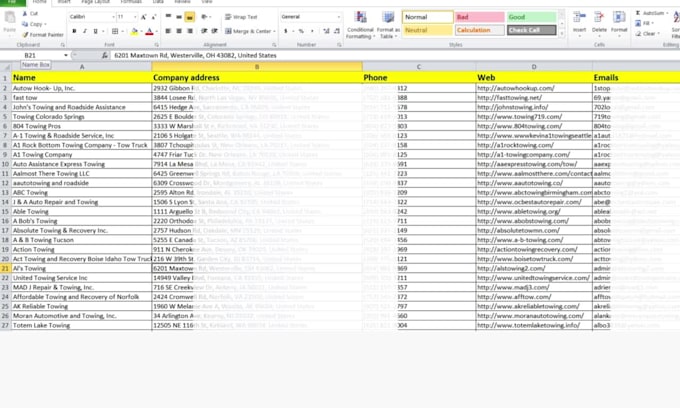Click the Insert Function fx icon

point(105,55)
